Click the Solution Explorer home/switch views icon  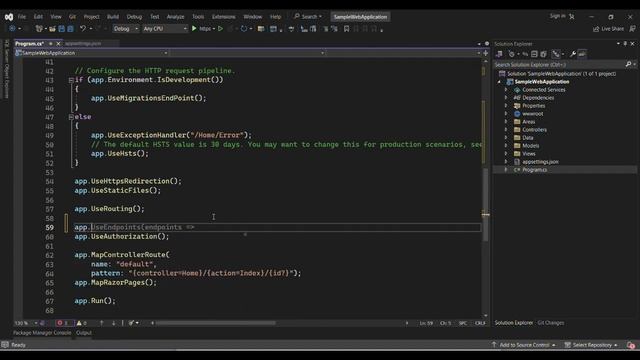(x=499, y=54)
